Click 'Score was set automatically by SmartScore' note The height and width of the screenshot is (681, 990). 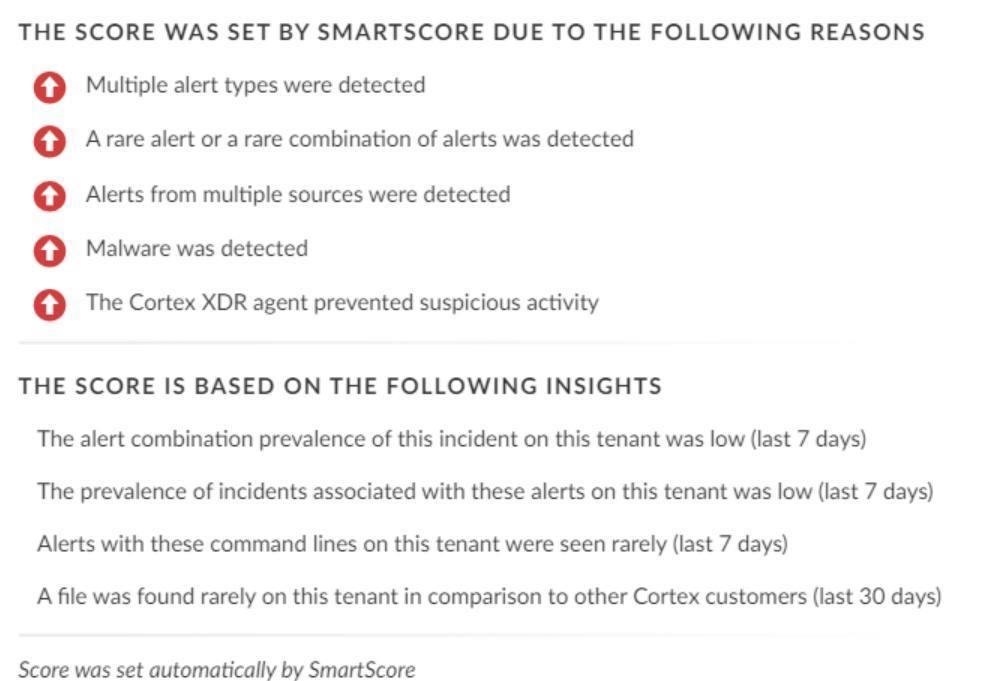point(217,669)
